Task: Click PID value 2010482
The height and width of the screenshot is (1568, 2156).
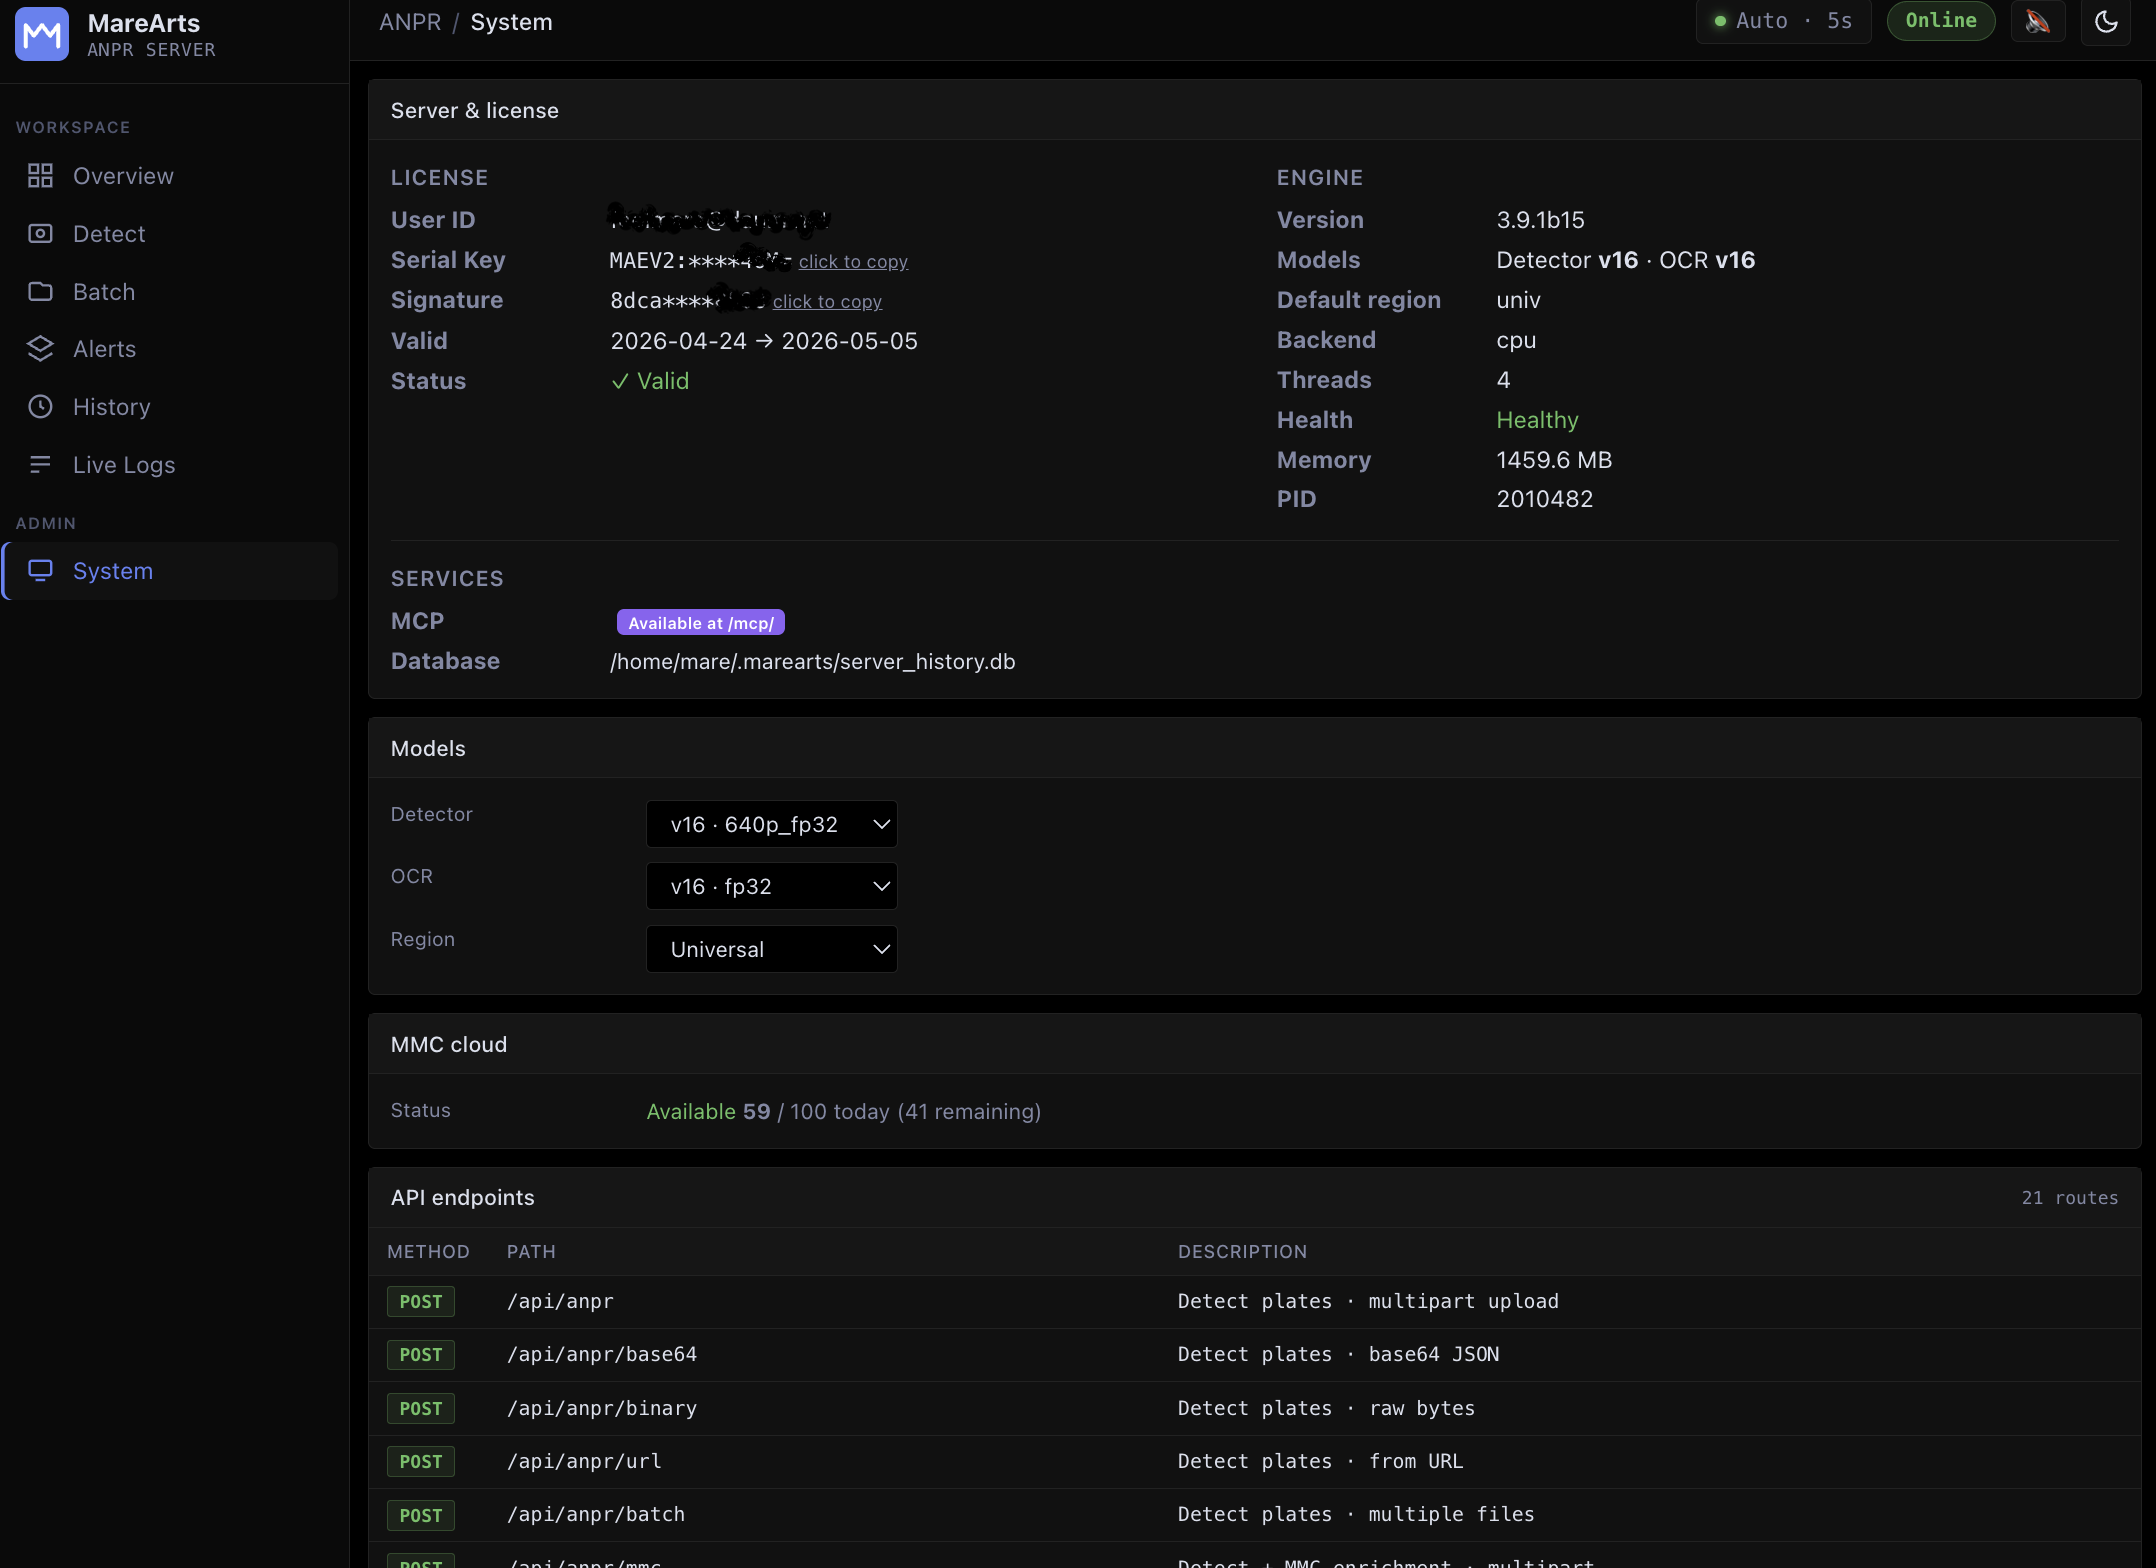Action: point(1544,499)
